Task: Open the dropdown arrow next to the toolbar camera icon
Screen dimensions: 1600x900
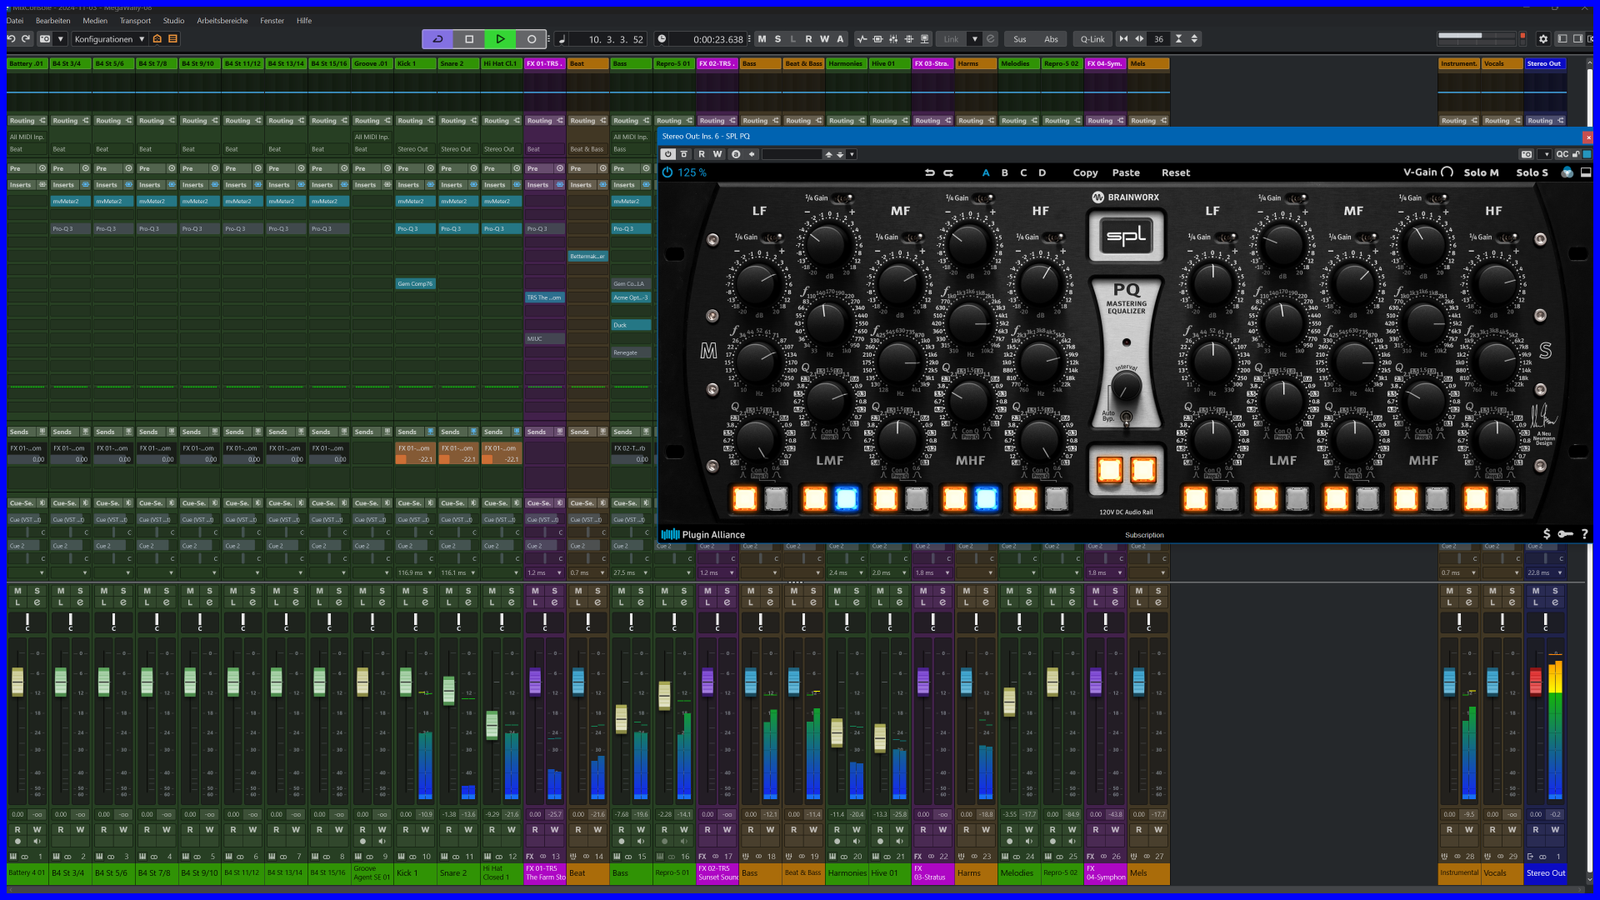Action: [x=60, y=39]
